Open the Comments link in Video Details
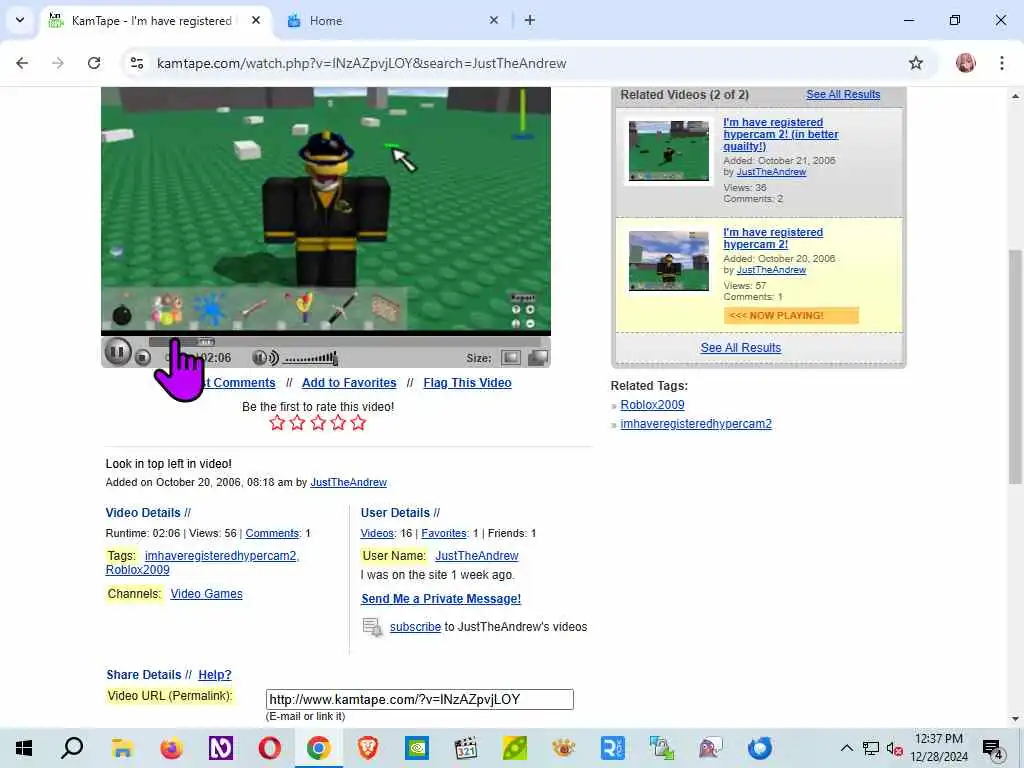Screen dimensions: 1024x768 pyautogui.click(x=272, y=534)
